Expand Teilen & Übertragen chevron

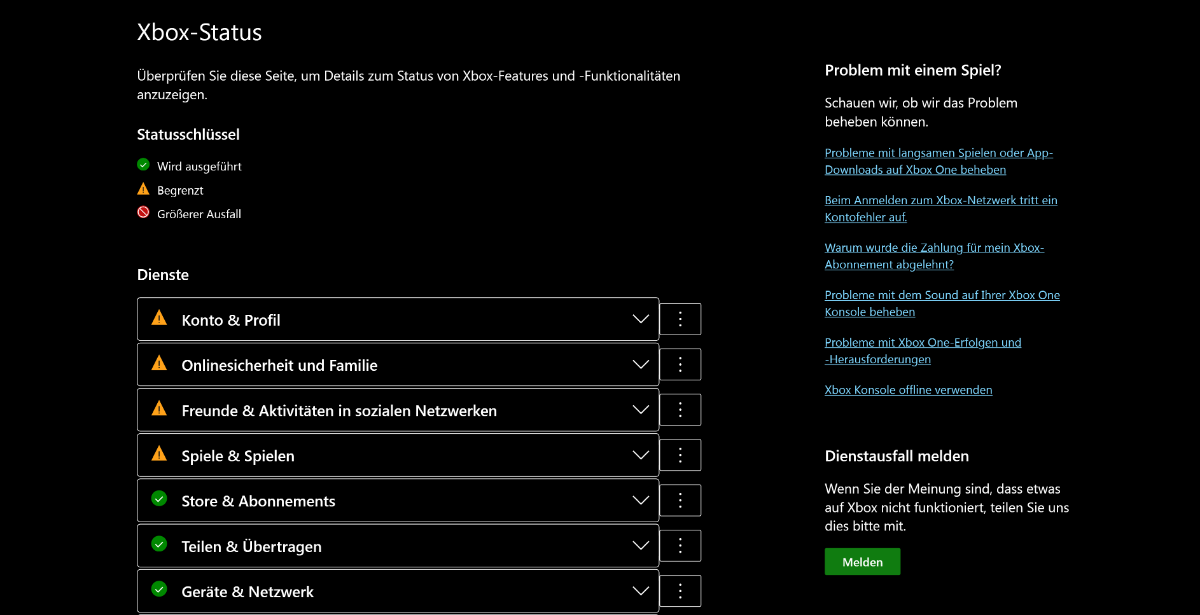click(641, 546)
